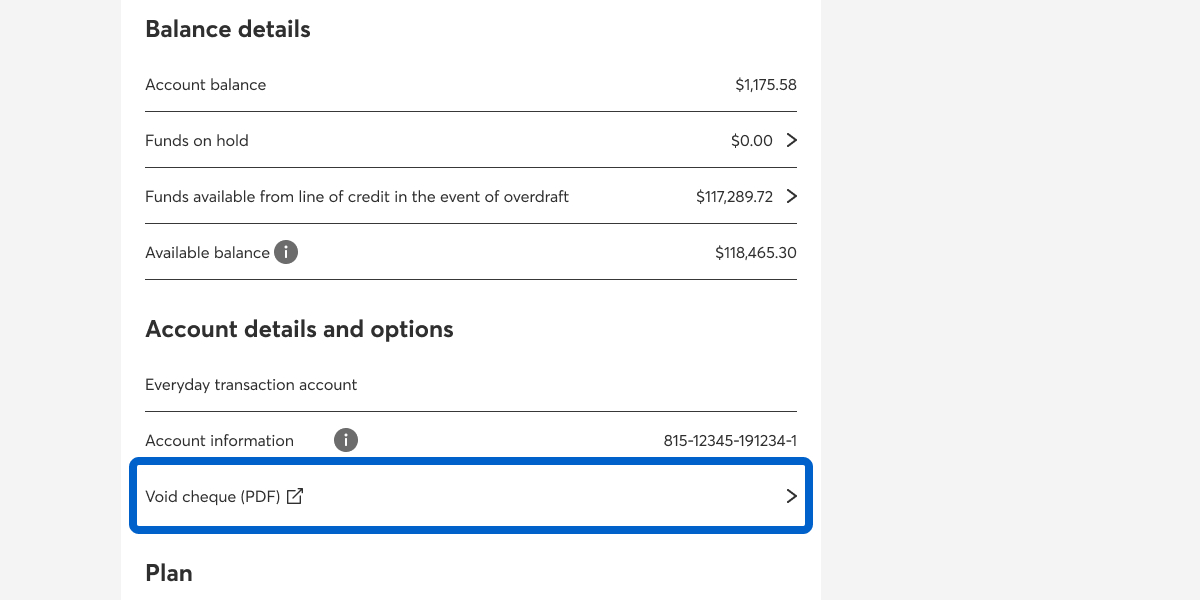Click the $0.00 funds on hold amount

click(752, 141)
